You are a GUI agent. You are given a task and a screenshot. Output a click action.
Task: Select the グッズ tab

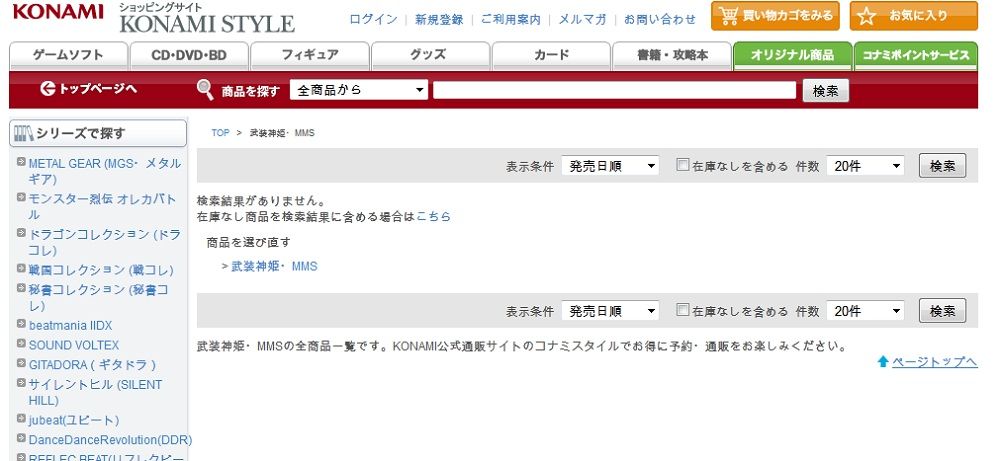tap(430, 56)
